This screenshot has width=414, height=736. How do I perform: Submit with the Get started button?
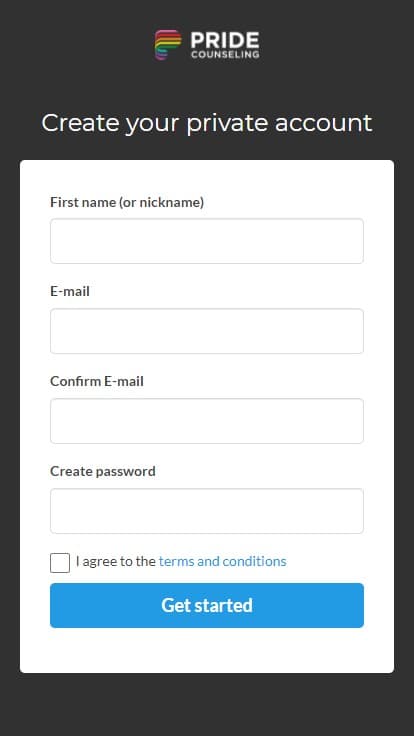[207, 606]
